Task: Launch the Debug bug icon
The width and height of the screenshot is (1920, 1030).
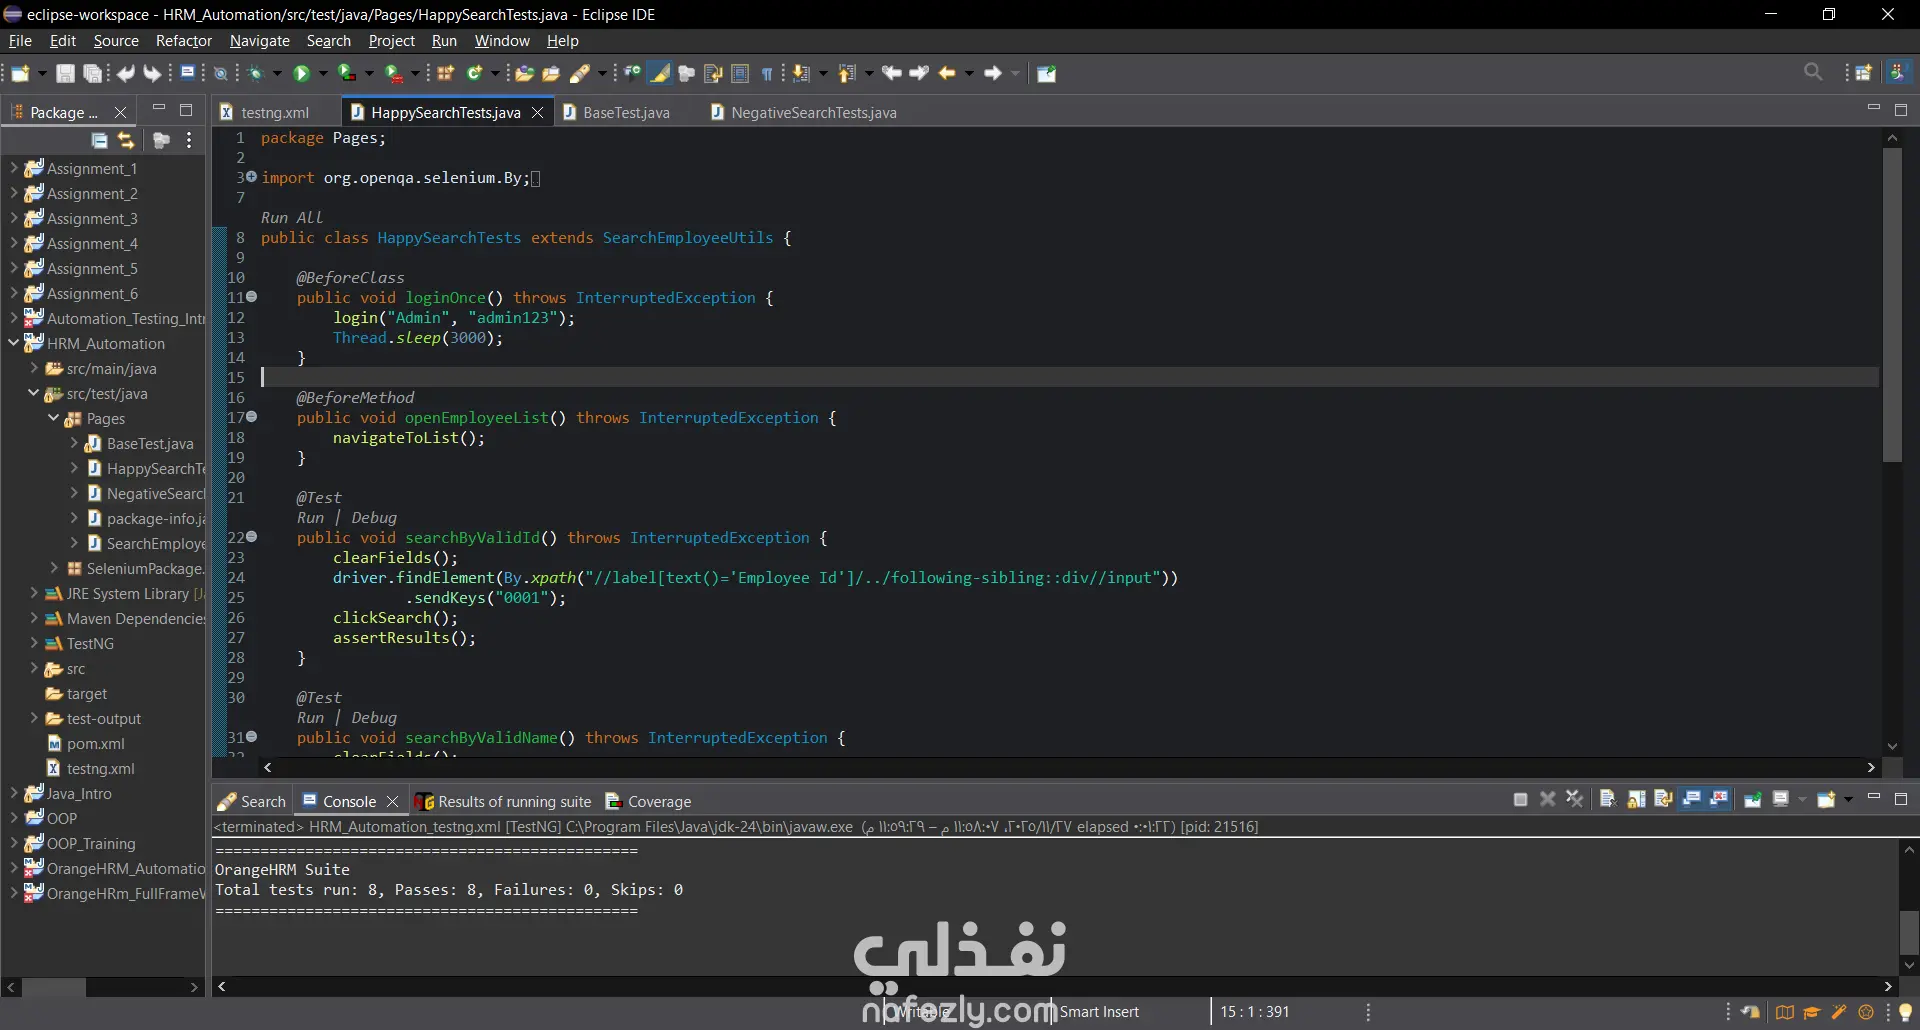Action: click(x=256, y=73)
